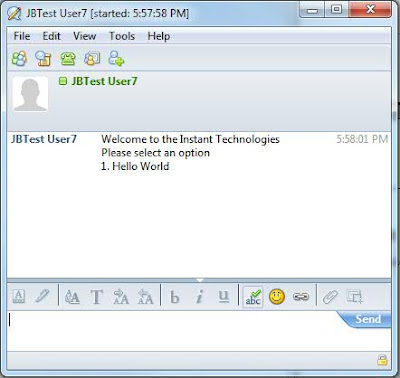The width and height of the screenshot is (400, 378).
Task: Click the JBTest User7 sender name in chat
Action: (x=44, y=139)
